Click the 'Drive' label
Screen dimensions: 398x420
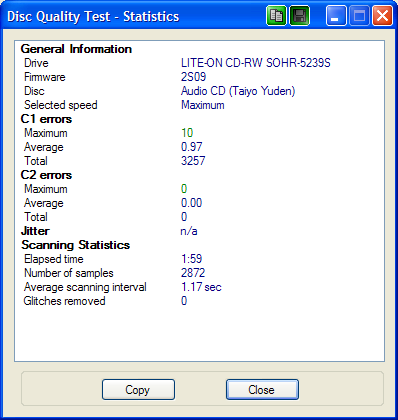point(36,63)
